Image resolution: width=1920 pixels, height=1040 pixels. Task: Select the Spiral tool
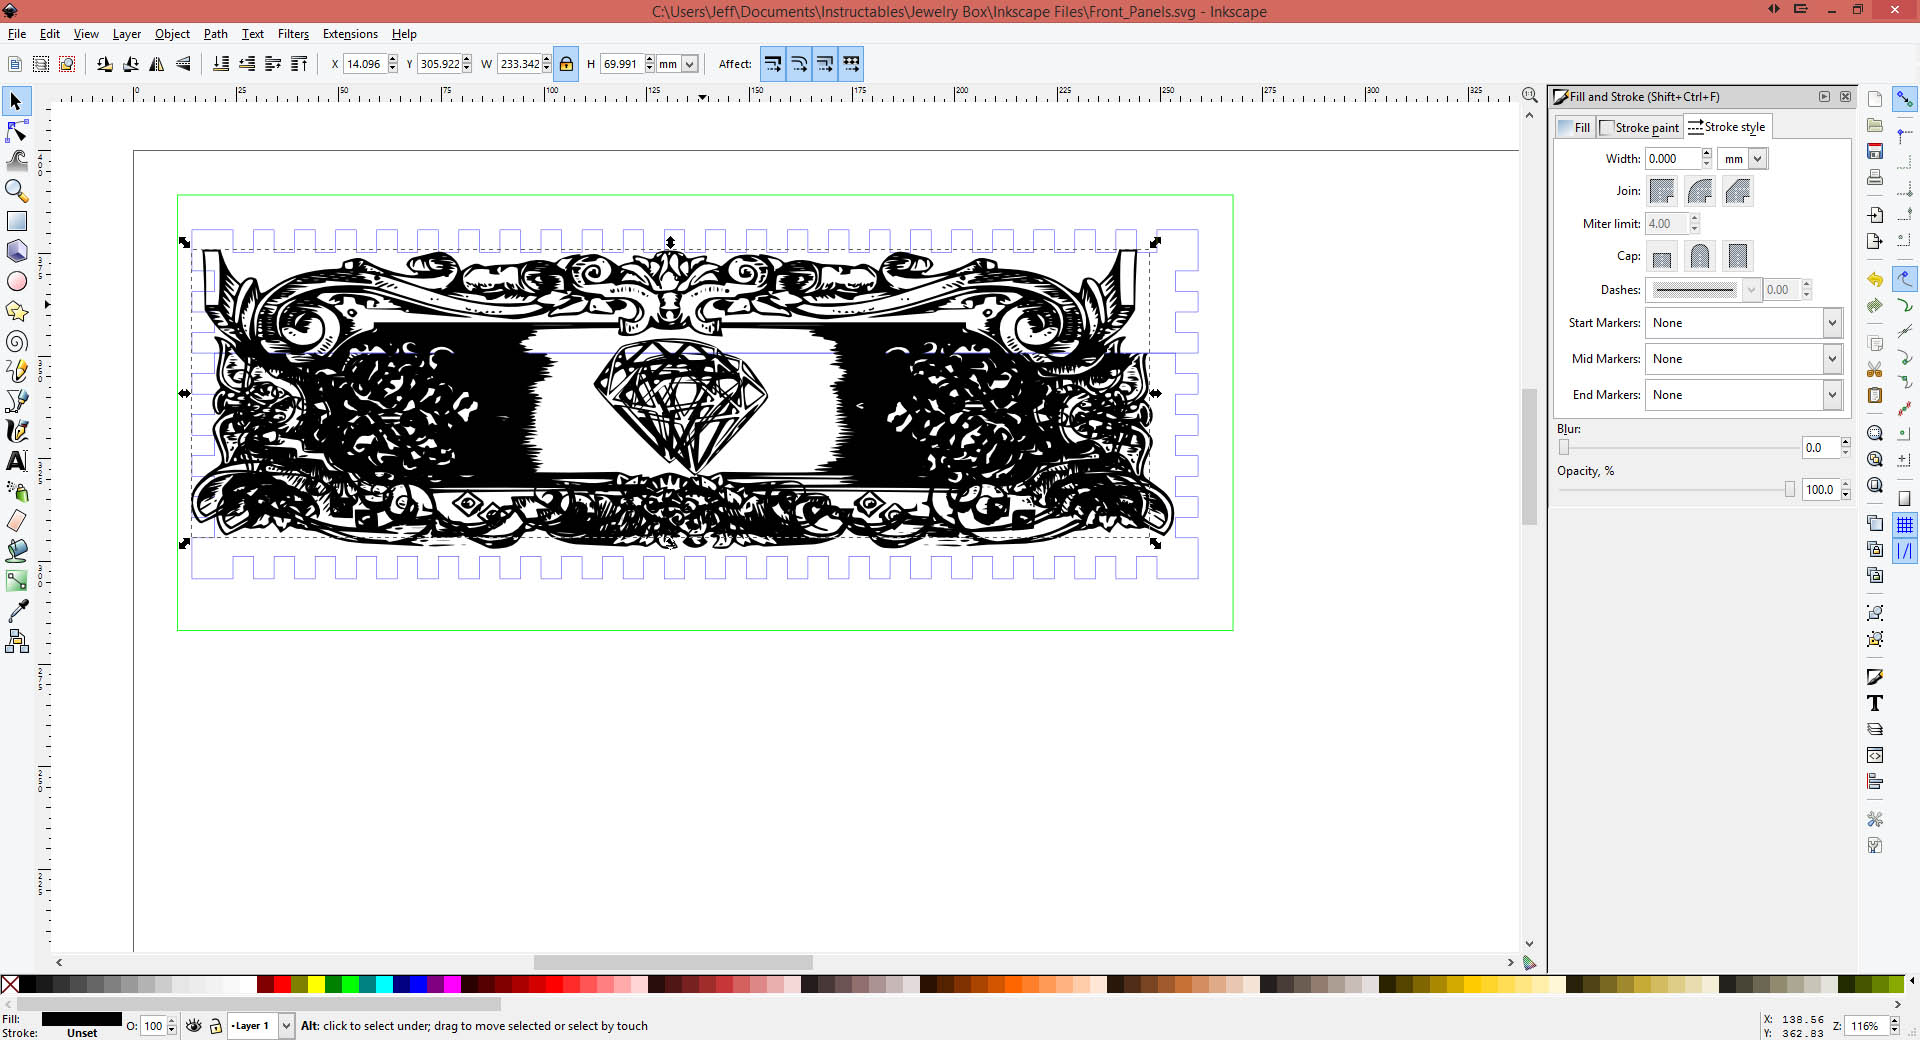point(16,341)
